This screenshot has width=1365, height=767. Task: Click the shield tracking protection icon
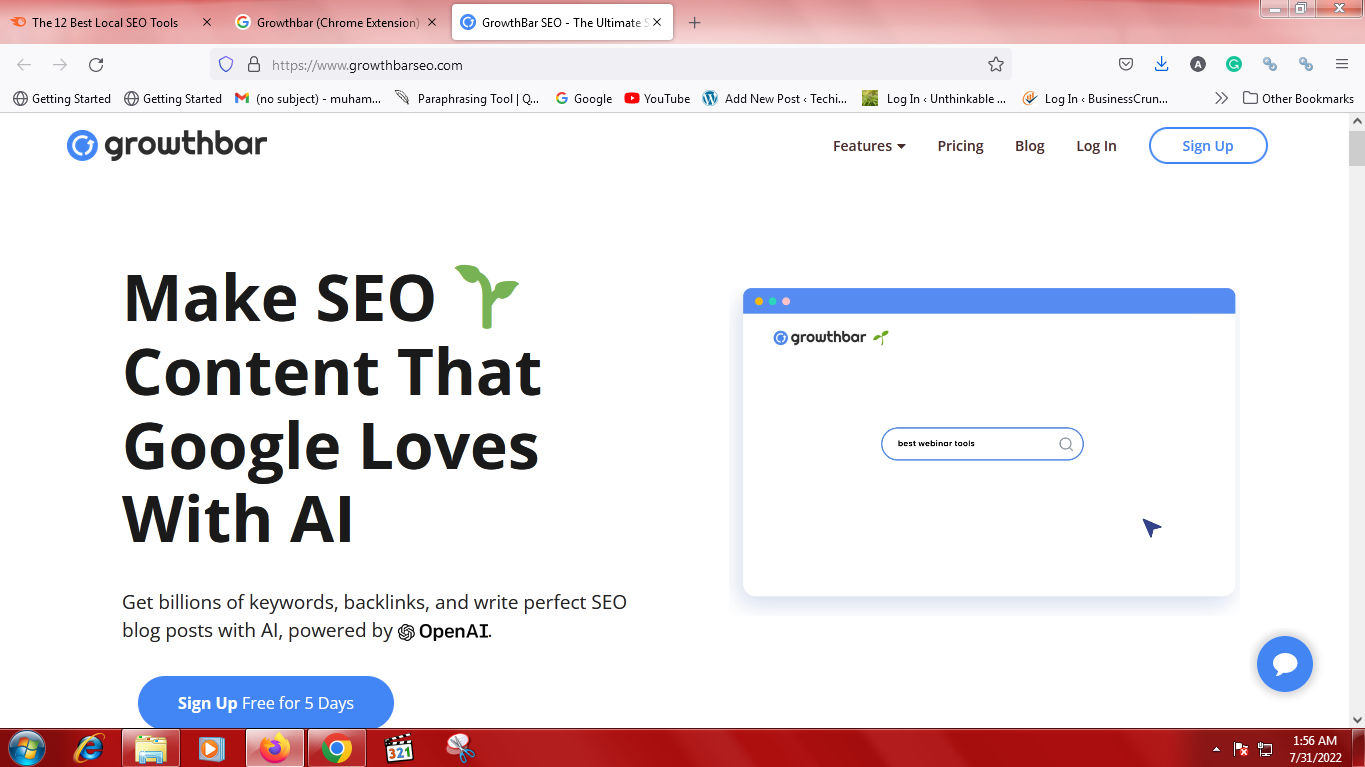(226, 65)
